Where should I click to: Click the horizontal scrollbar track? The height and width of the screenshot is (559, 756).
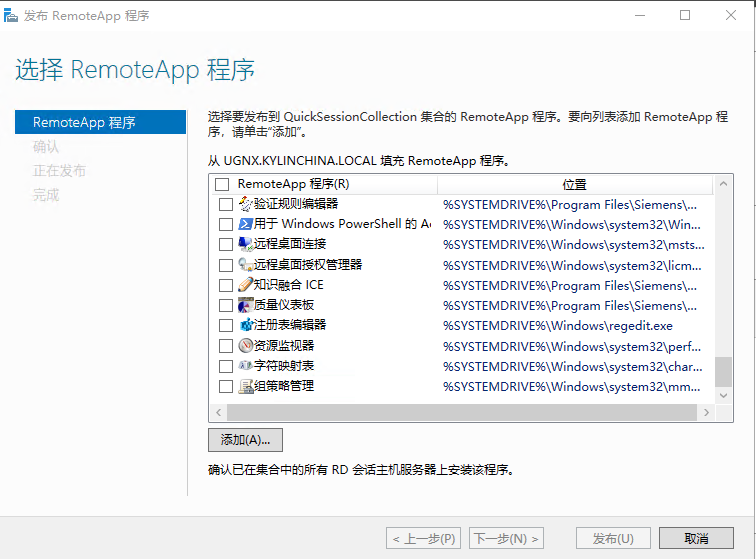coord(462,412)
